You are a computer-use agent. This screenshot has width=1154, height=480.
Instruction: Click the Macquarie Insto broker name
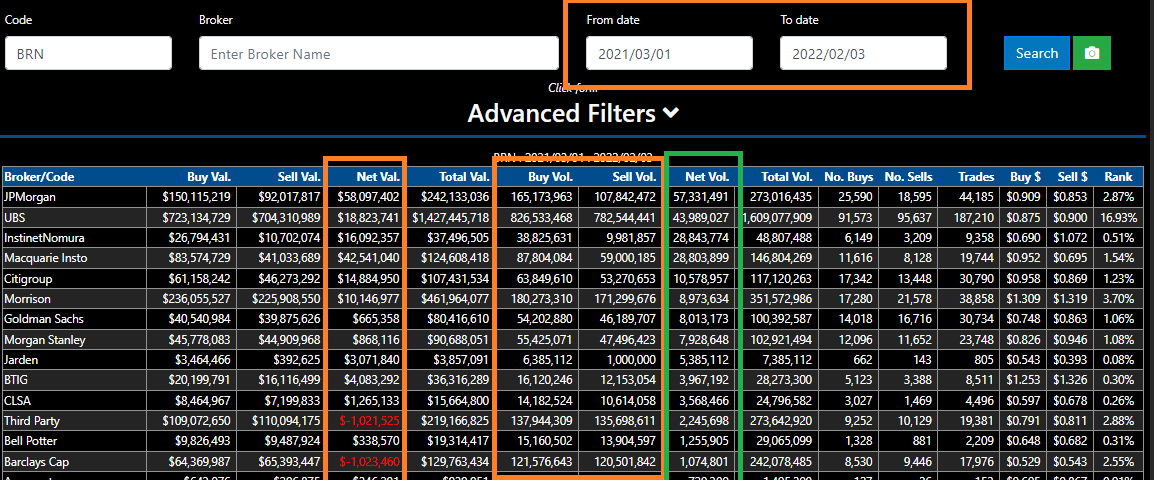point(45,258)
